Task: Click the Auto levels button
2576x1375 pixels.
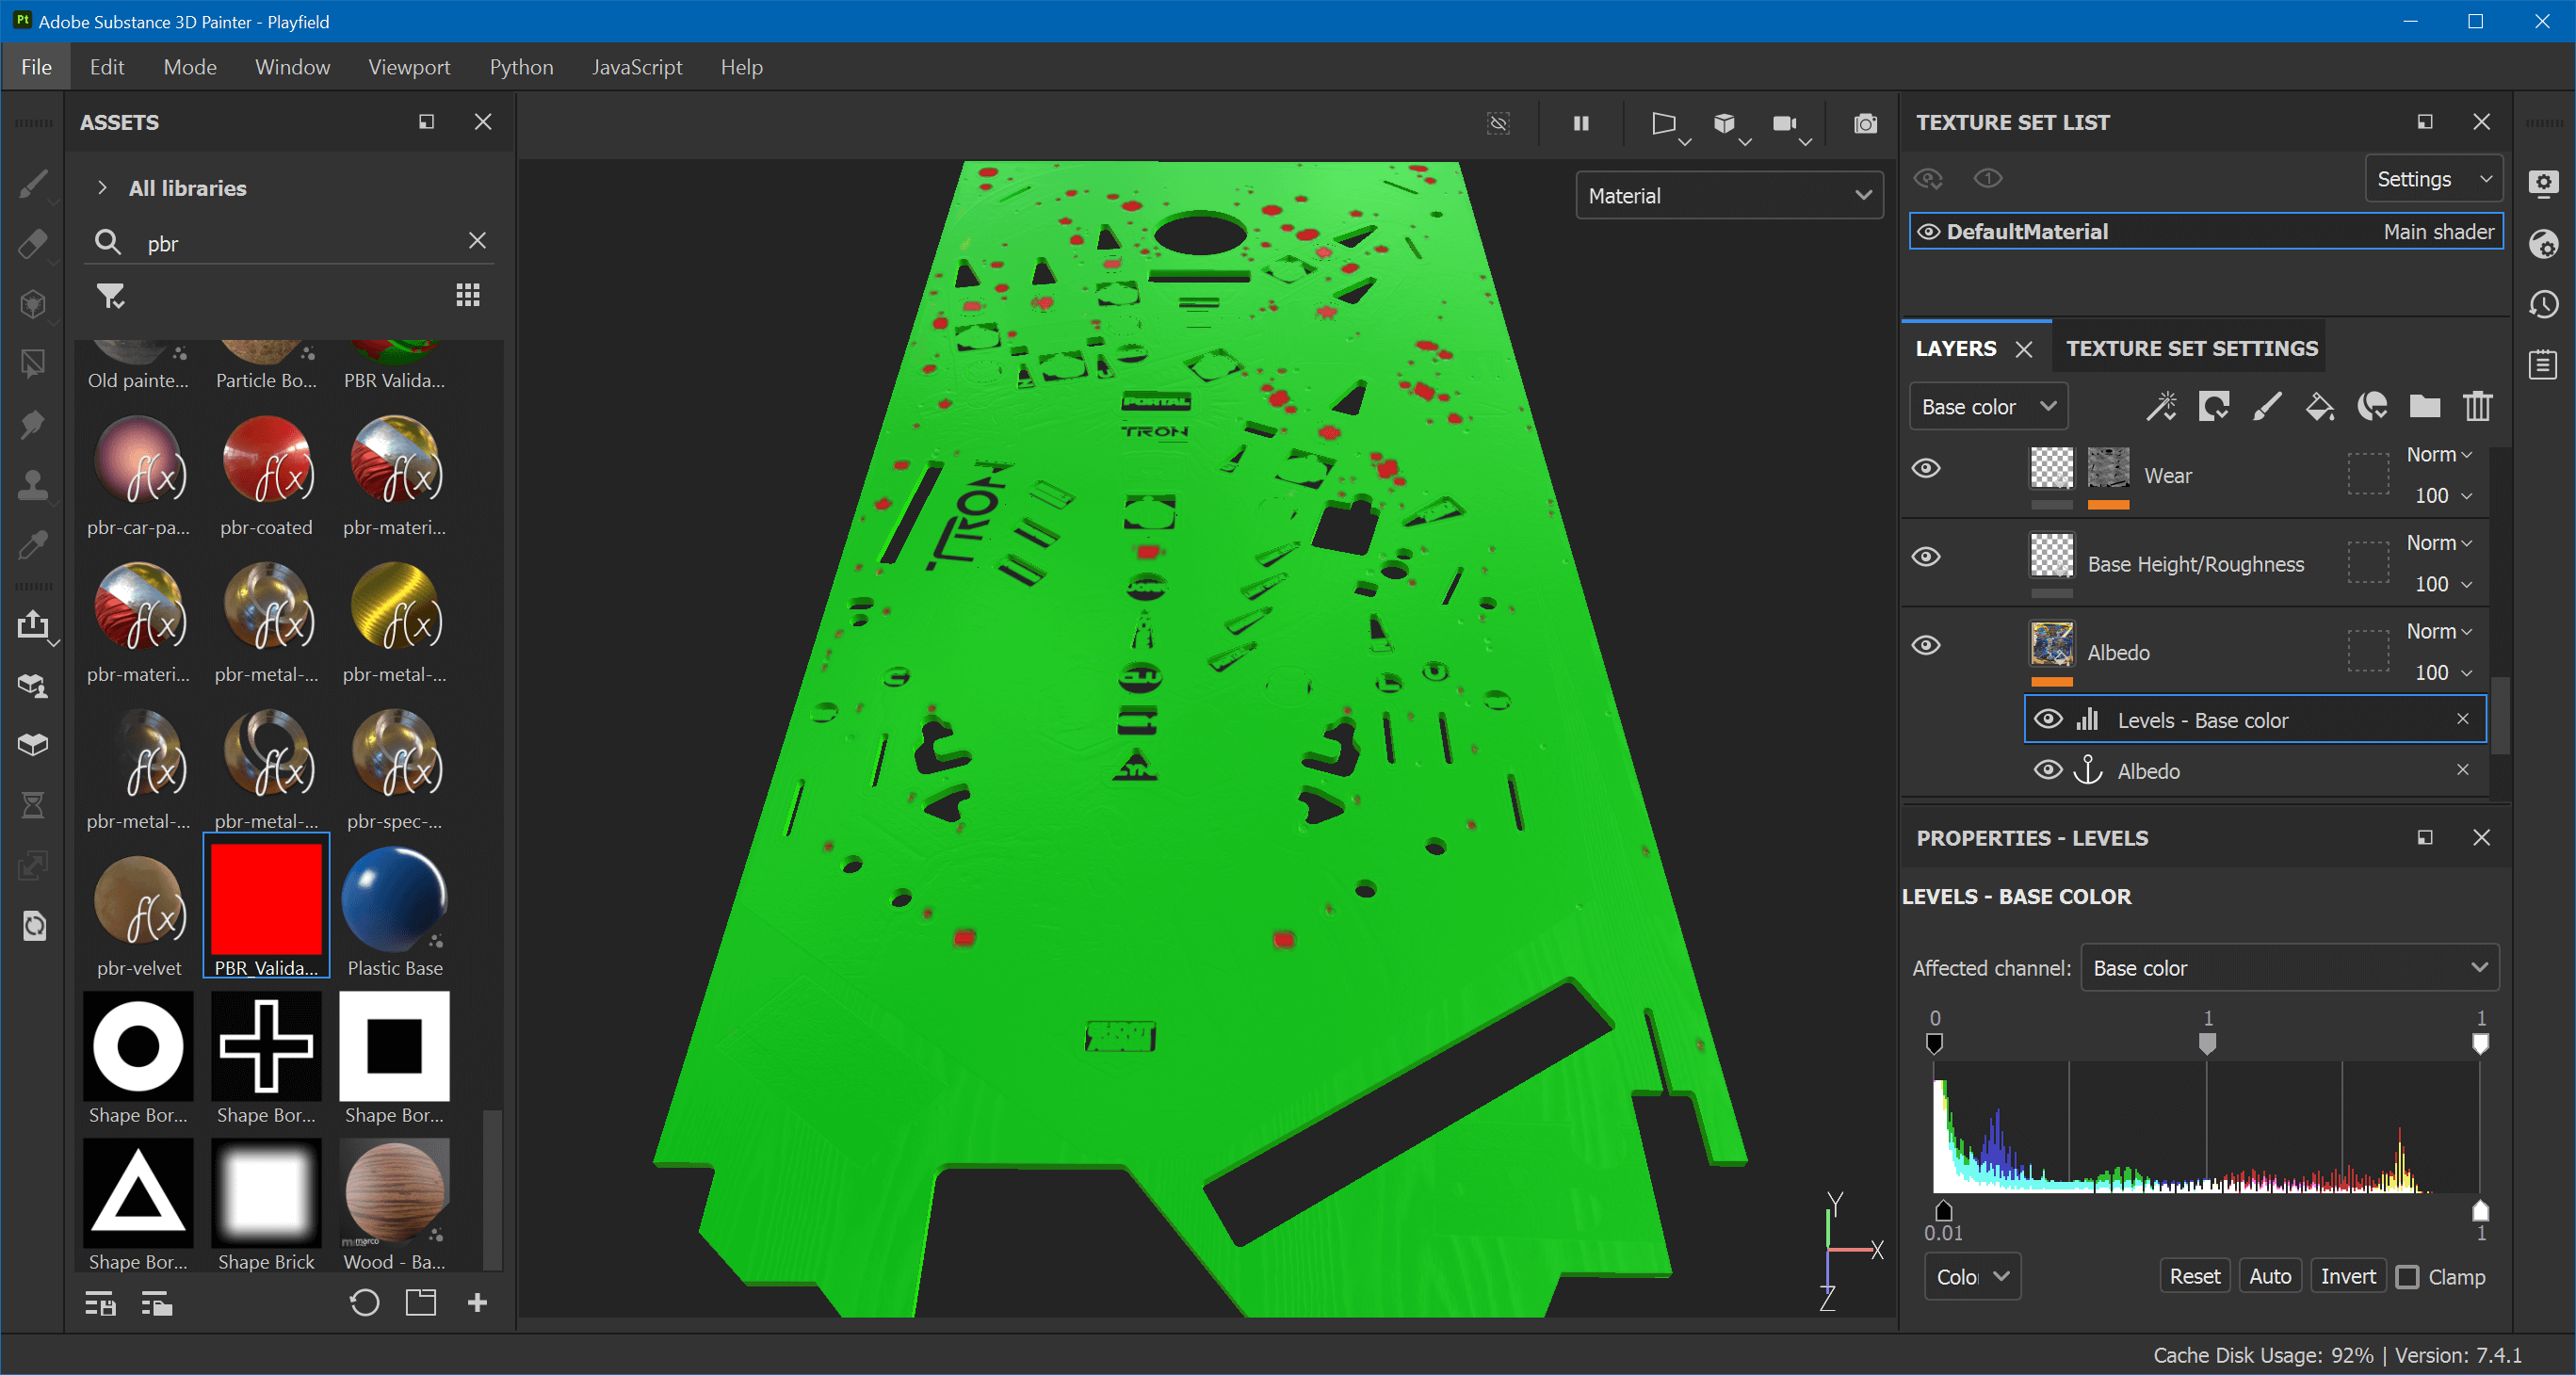Action: (x=2270, y=1276)
